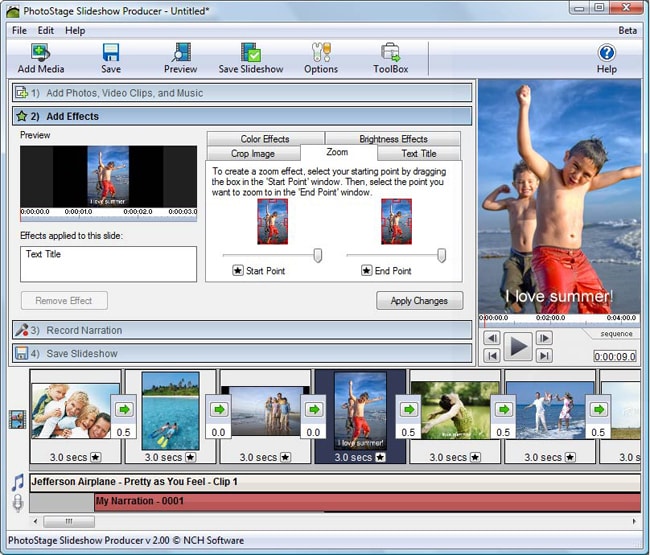Open the Options tools icon

coord(321,52)
